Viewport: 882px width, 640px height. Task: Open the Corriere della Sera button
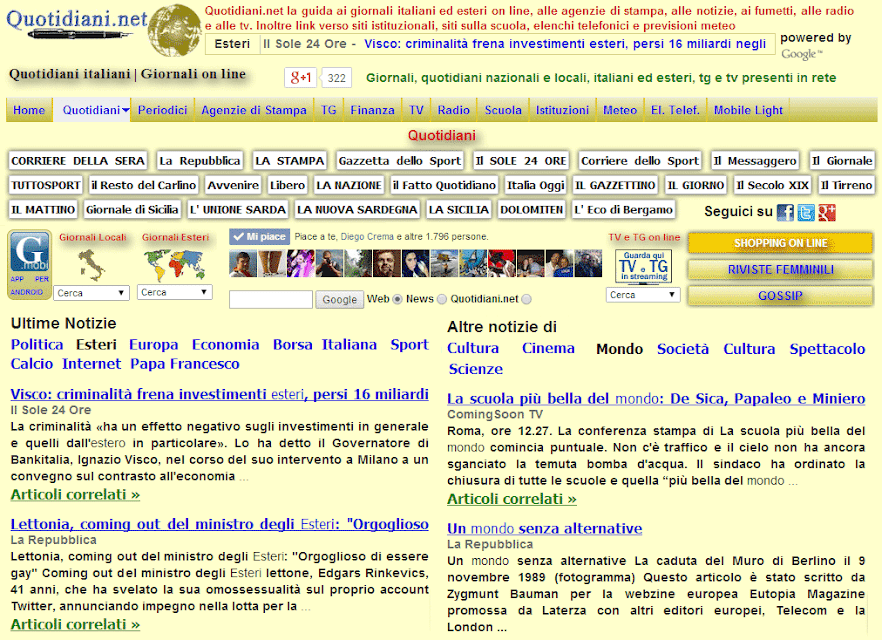[78, 161]
